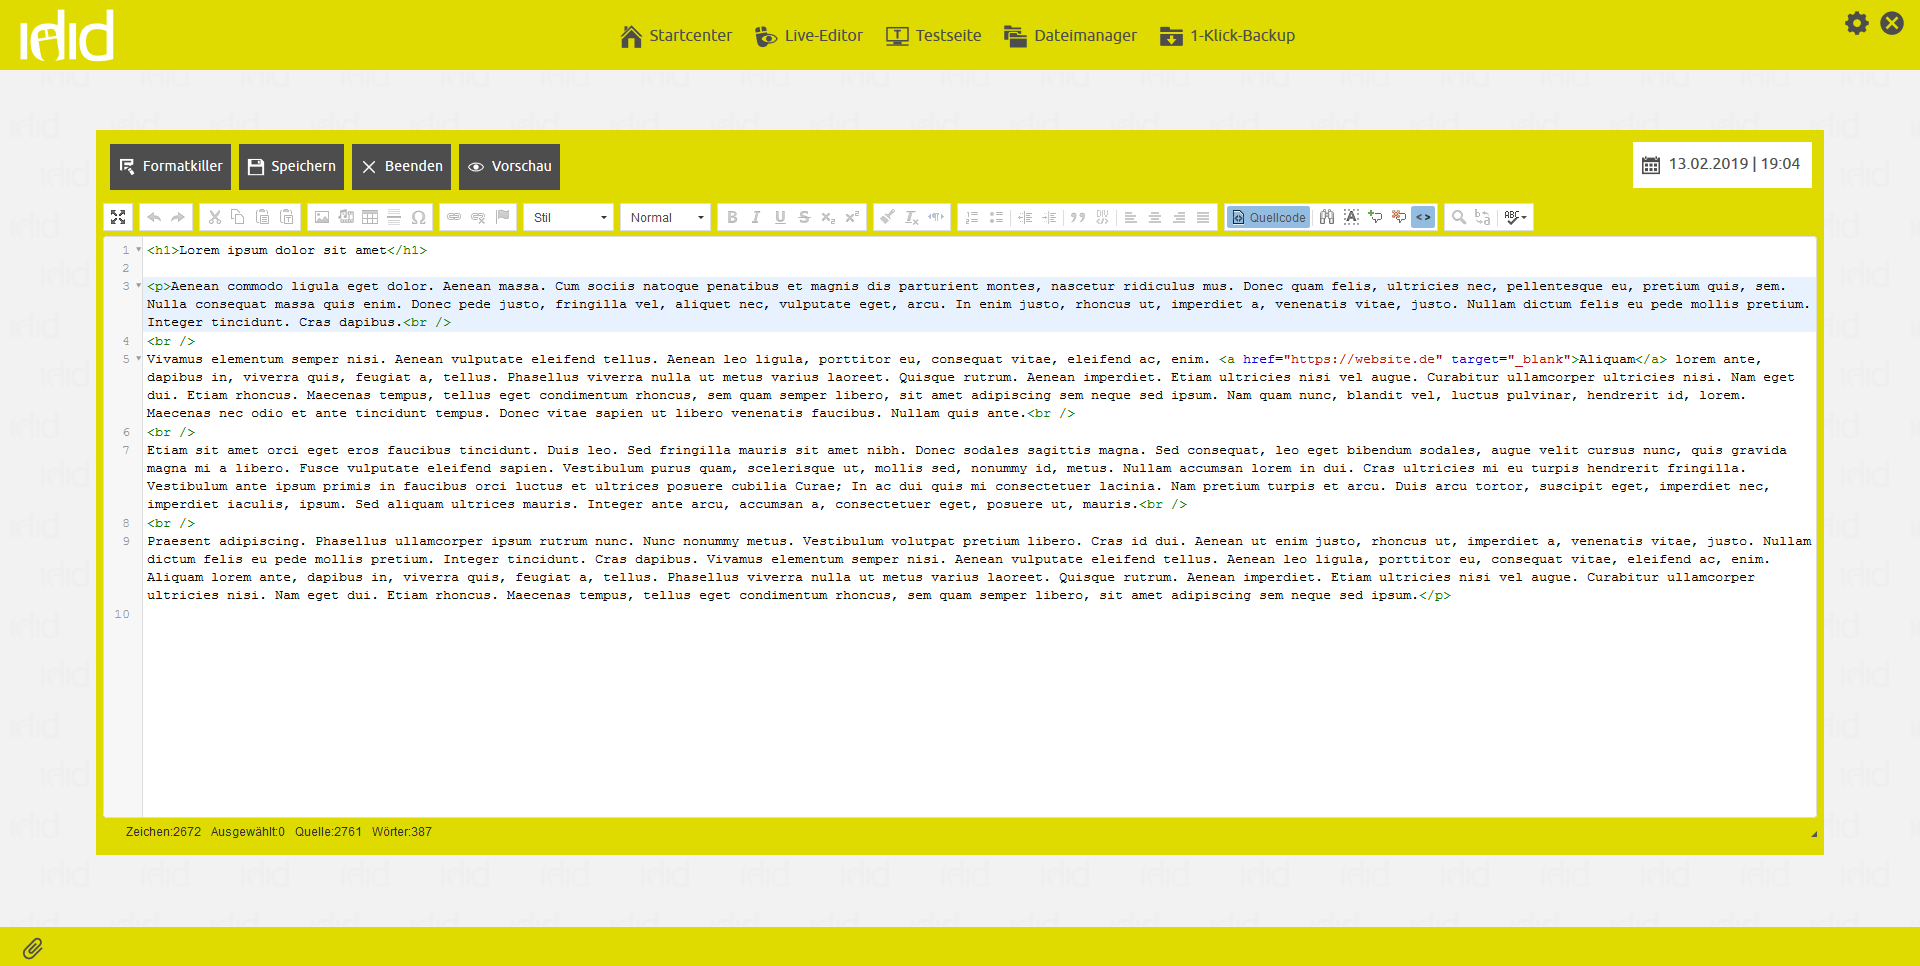1920x966 pixels.
Task: Open Startcenter in the top navigation
Action: 676,36
